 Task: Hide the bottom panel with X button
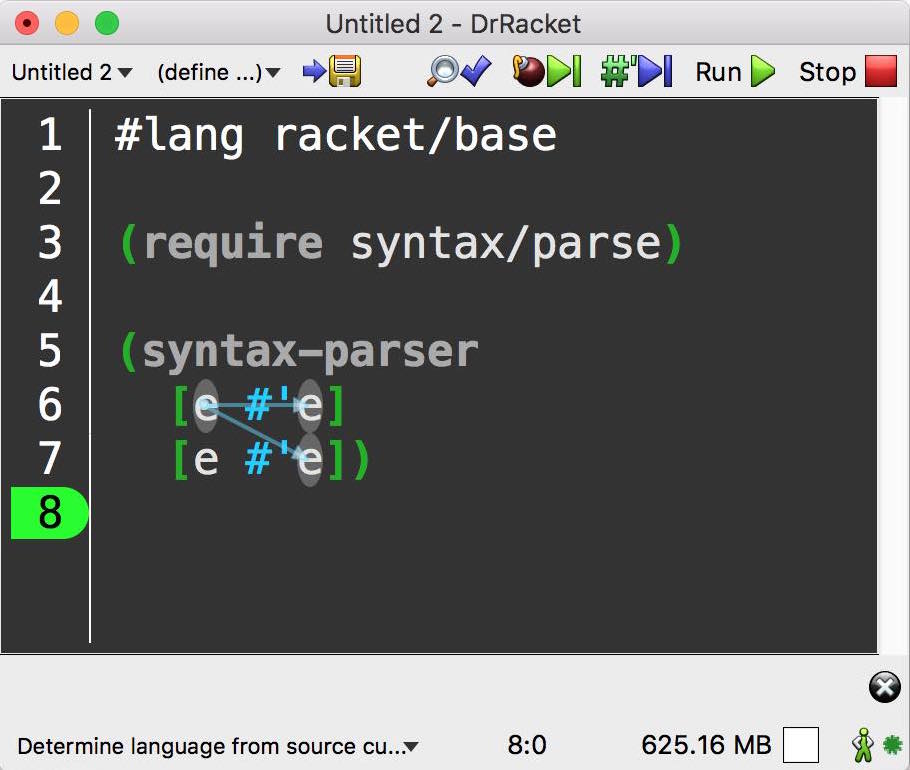[x=884, y=687]
